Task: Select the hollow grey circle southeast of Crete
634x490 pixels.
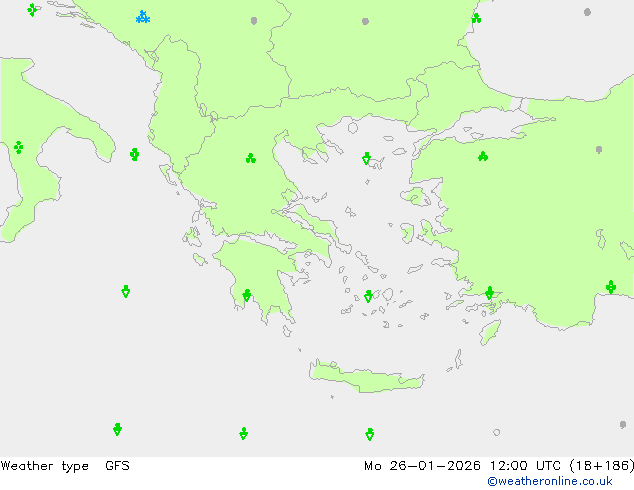Action: 497,432
